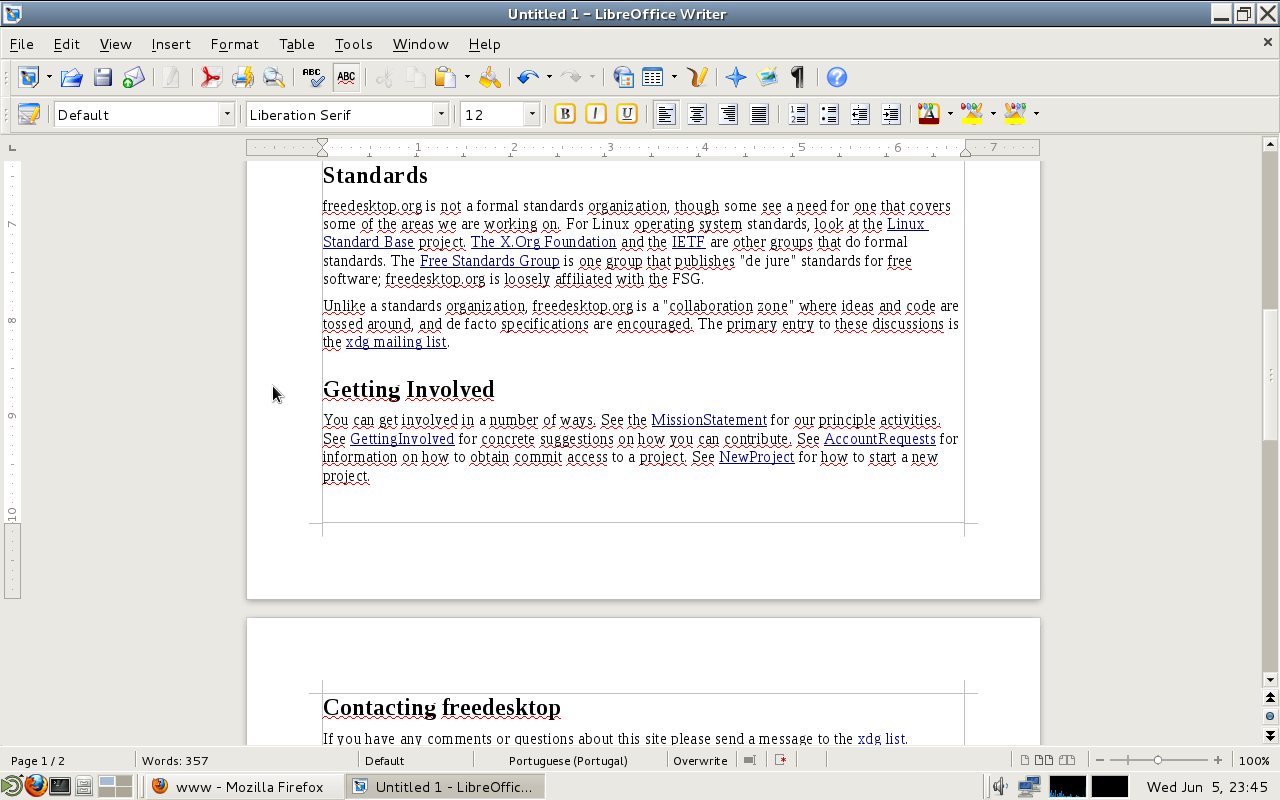1280x800 pixels.
Task: Open the Format menu
Action: pos(234,44)
